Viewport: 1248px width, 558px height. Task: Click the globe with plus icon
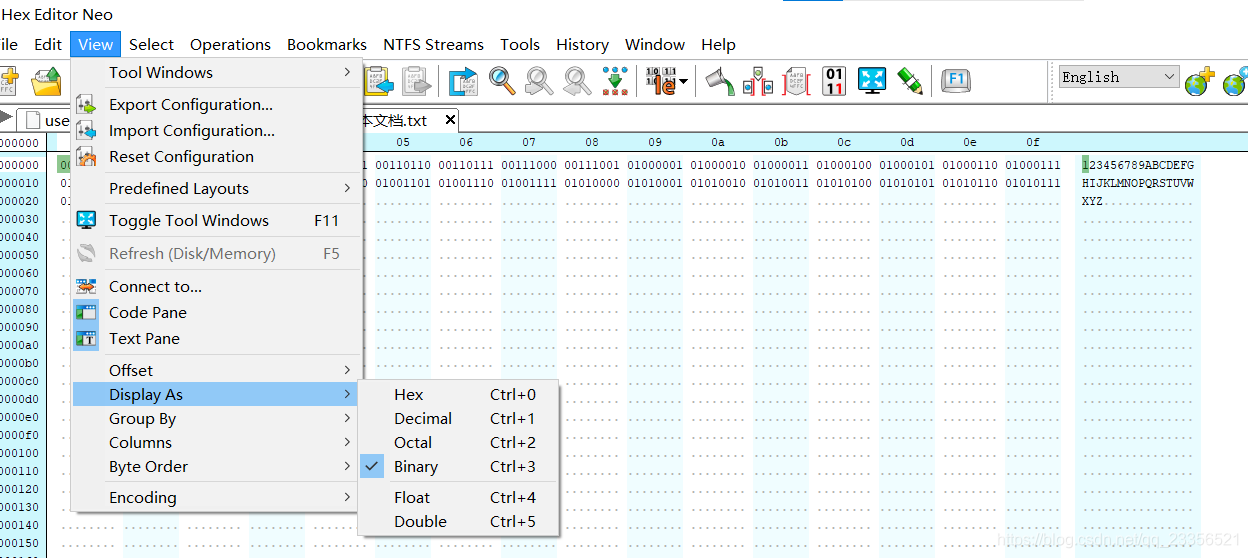point(1199,80)
